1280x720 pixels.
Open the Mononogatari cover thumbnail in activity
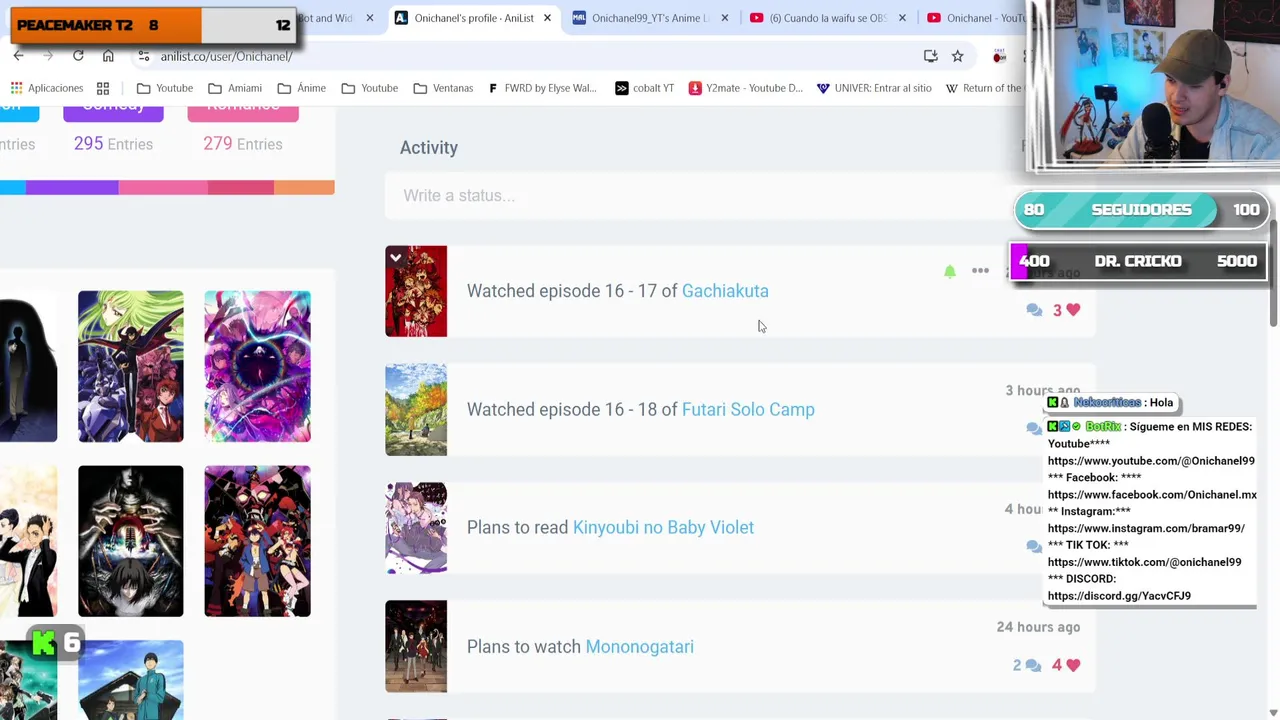(x=416, y=646)
